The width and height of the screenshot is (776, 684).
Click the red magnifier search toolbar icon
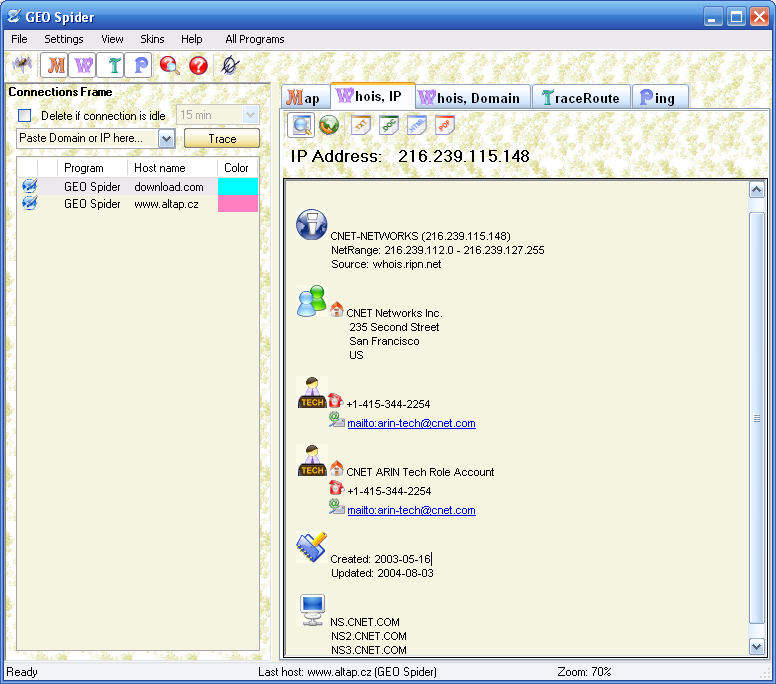169,65
